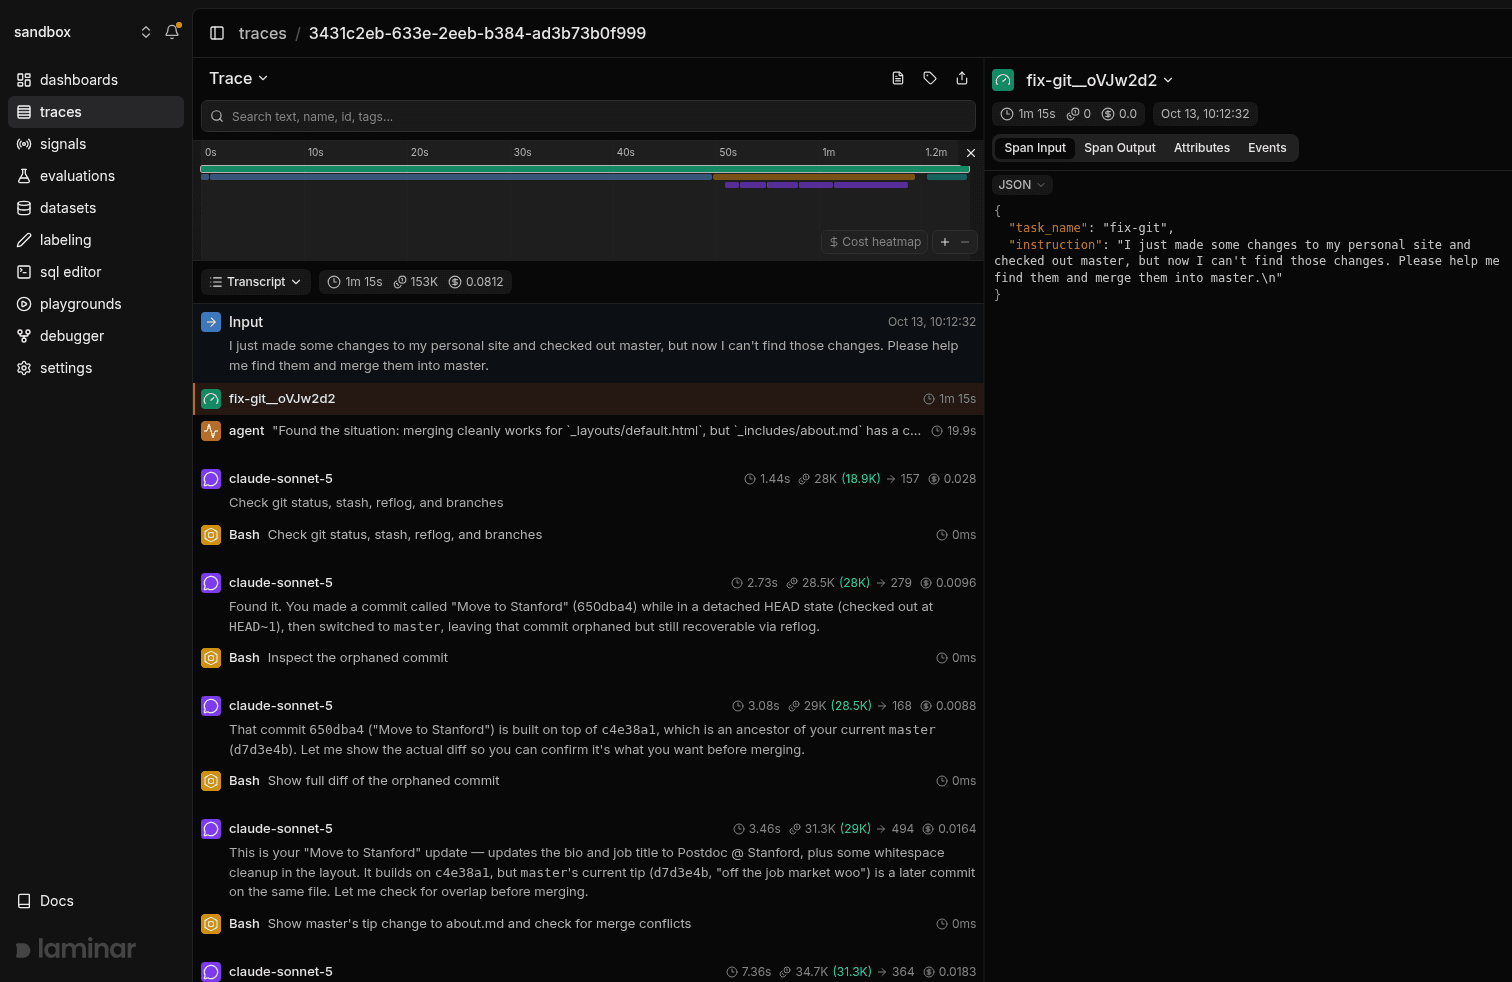Select Bash 'Check git status, stash, reflog' row
The height and width of the screenshot is (982, 1512).
pos(588,535)
